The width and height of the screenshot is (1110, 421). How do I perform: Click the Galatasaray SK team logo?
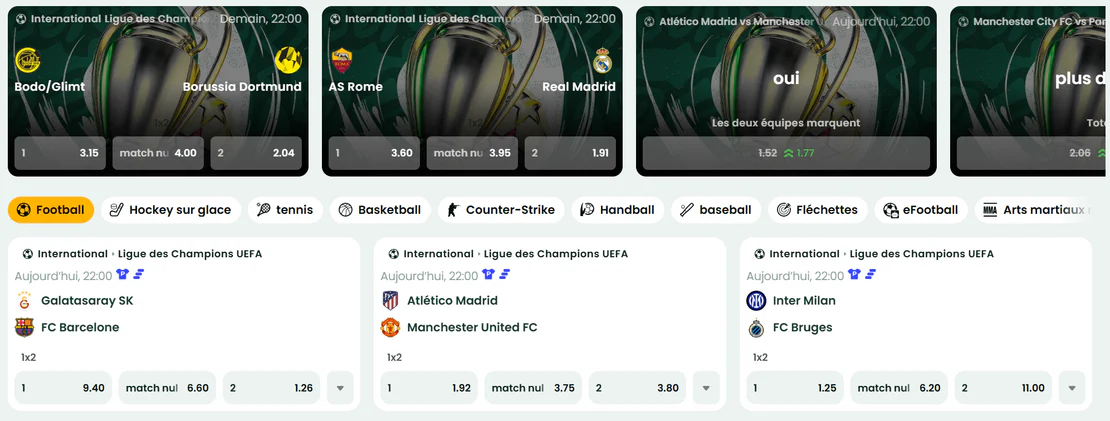point(24,301)
